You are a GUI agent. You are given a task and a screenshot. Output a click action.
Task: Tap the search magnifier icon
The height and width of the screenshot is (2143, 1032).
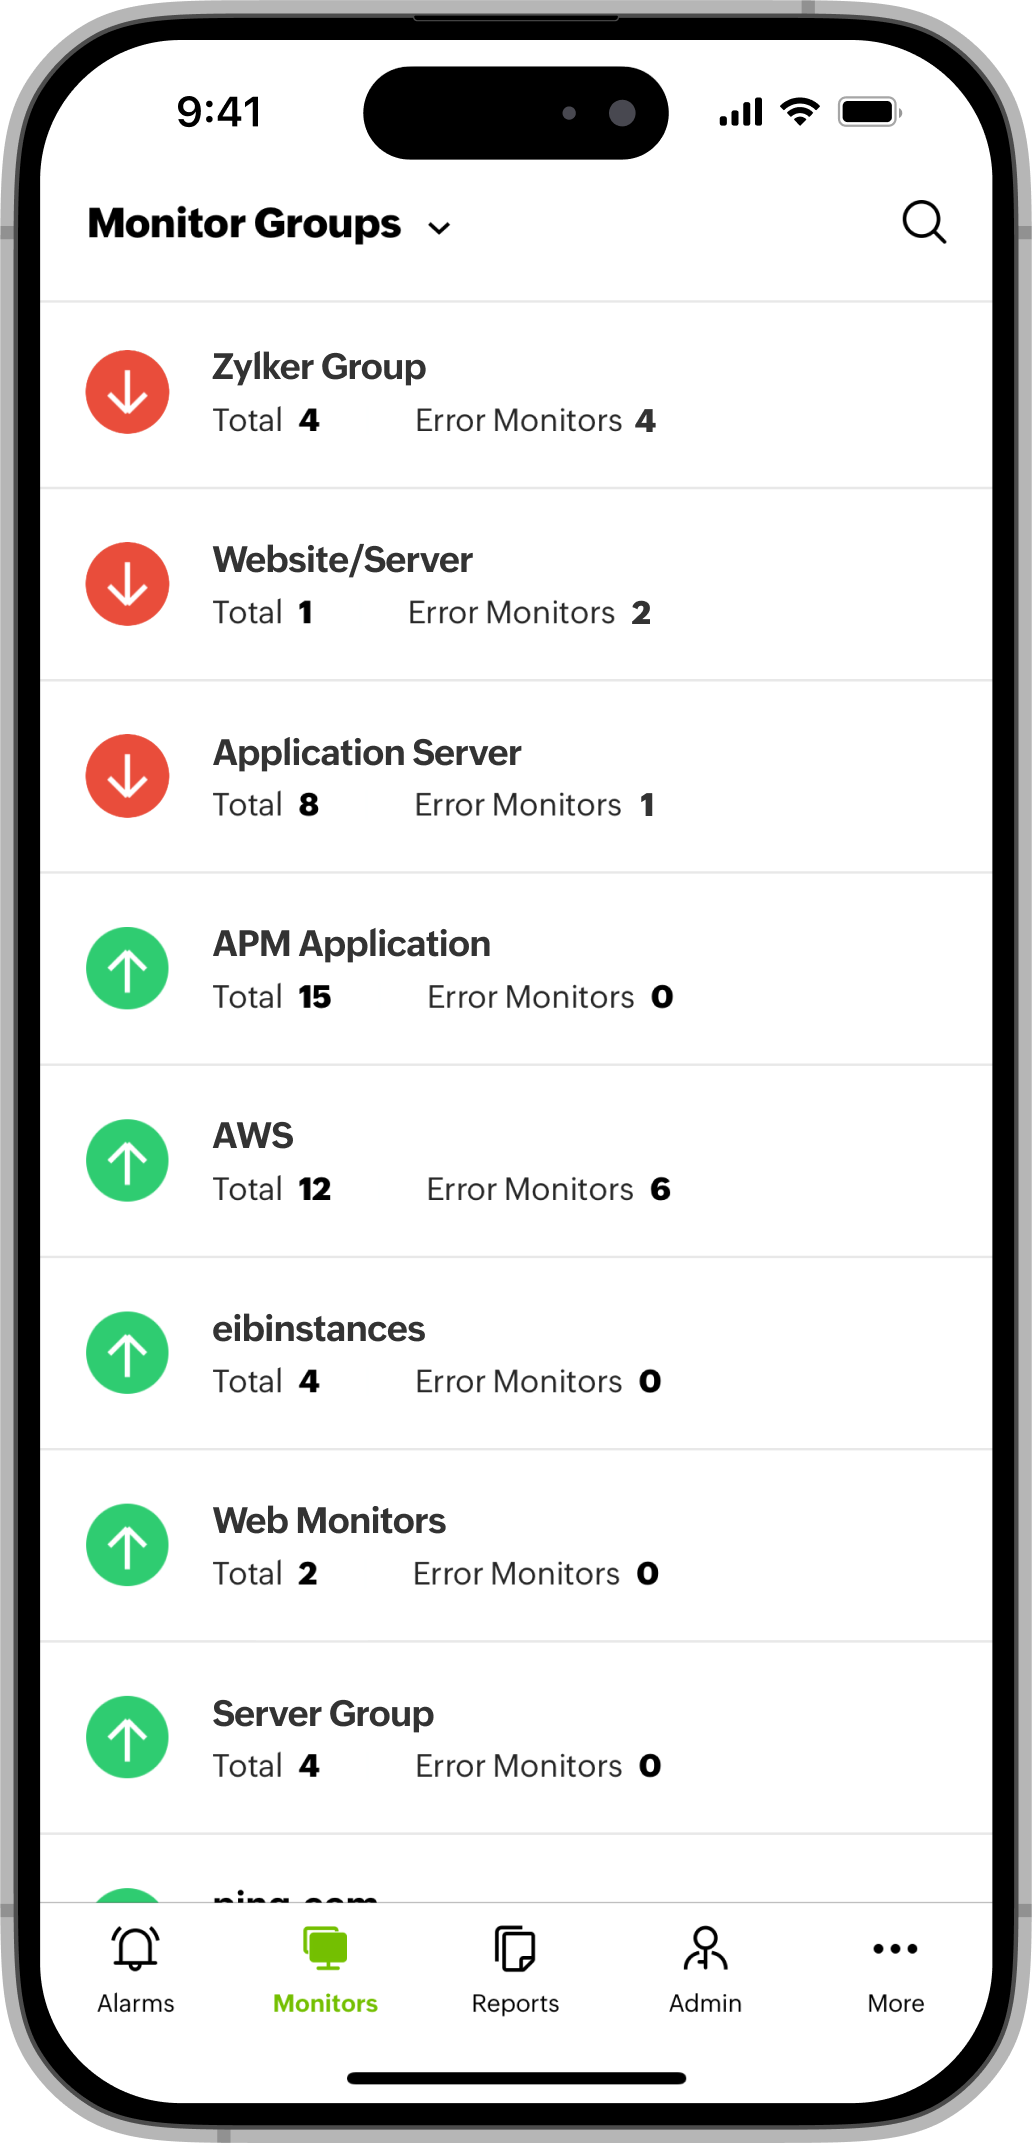pos(923,222)
